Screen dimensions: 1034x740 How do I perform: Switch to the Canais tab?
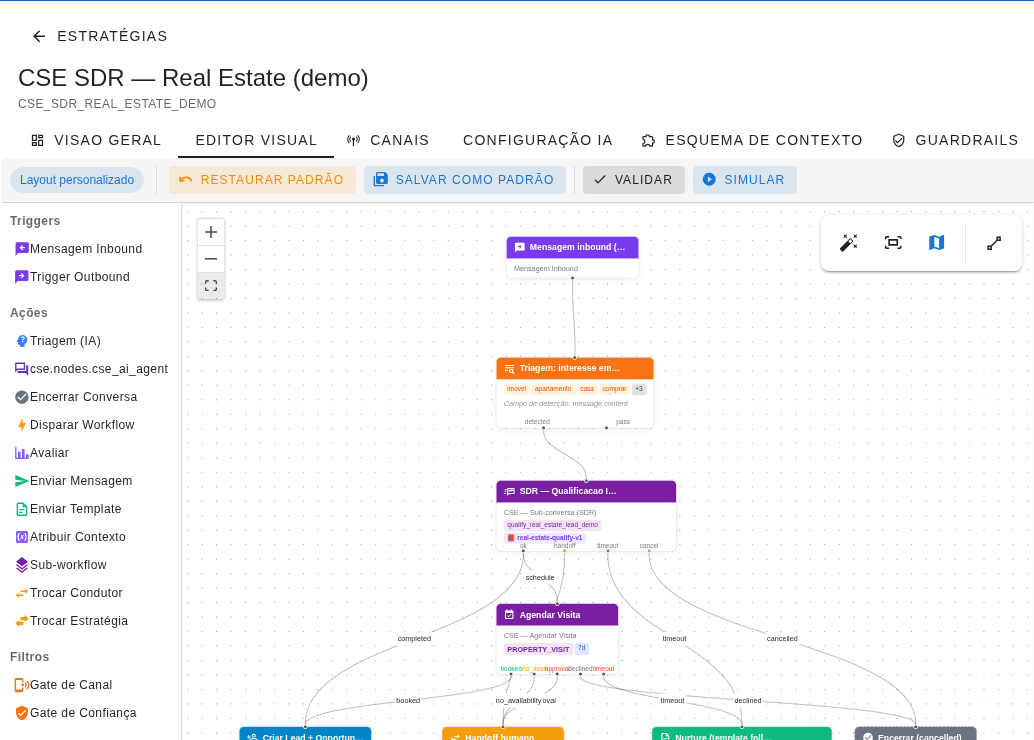tap(388, 140)
